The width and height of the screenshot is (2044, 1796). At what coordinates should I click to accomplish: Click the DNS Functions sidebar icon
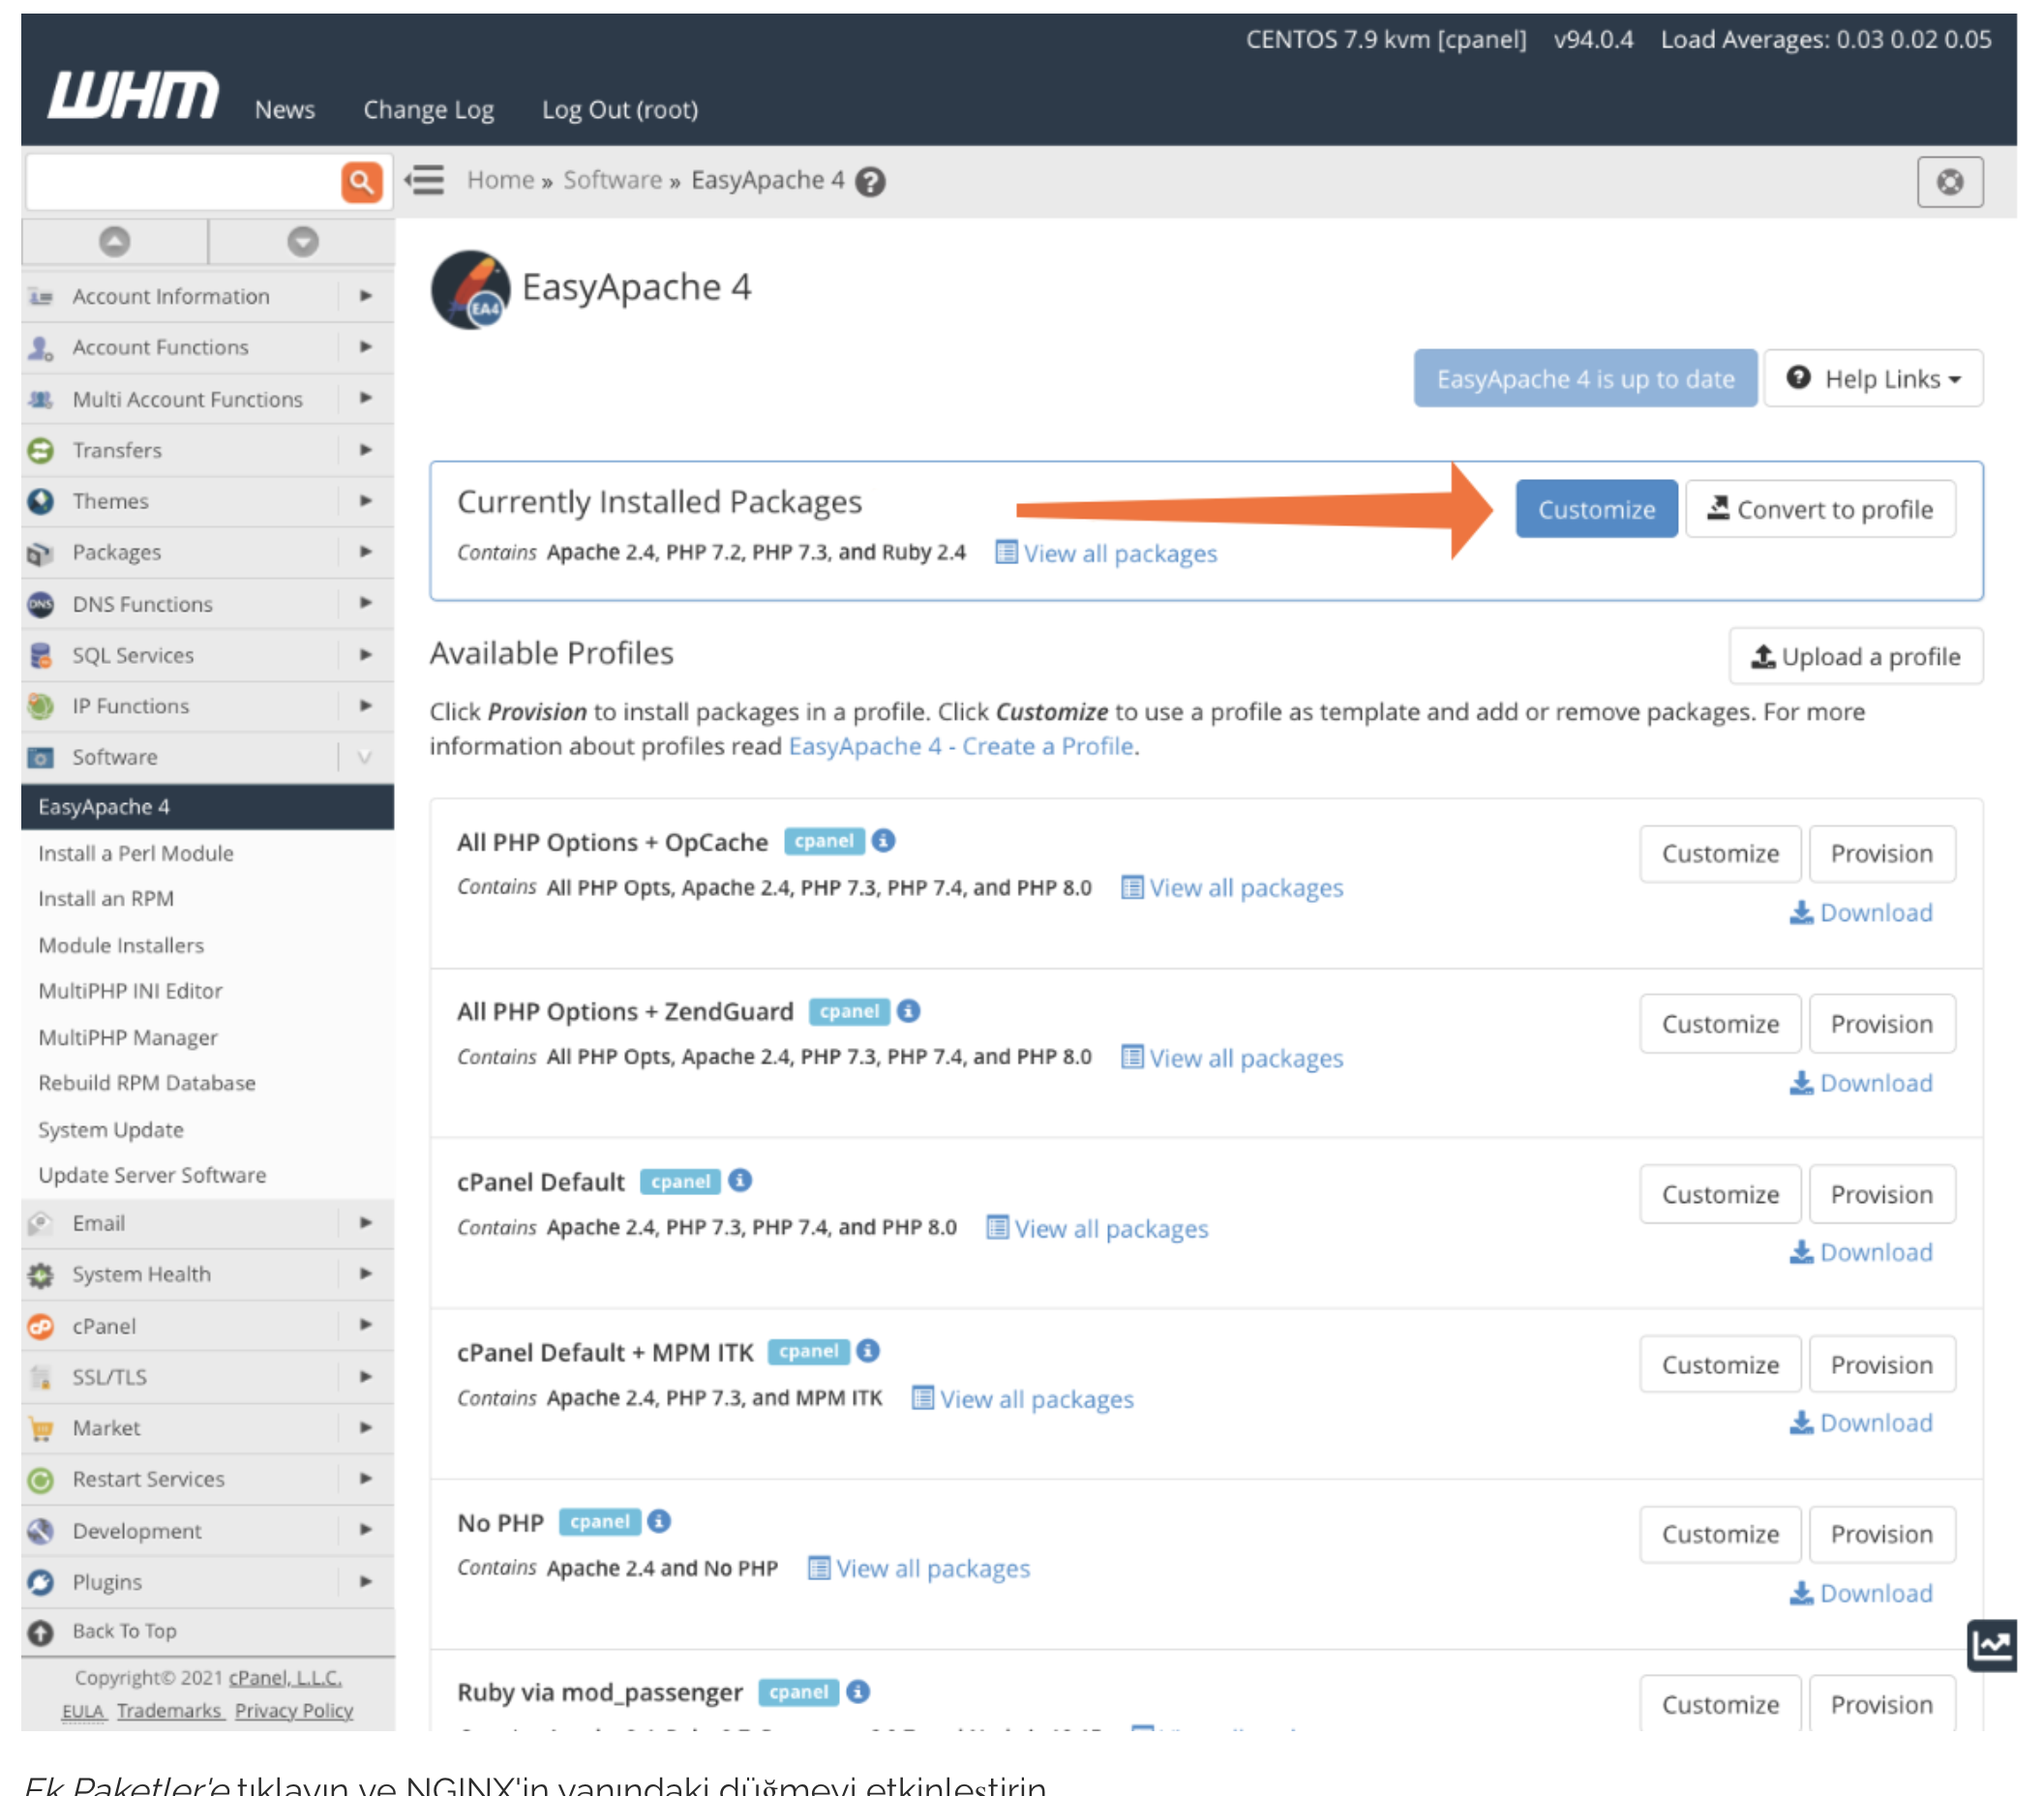[x=41, y=604]
